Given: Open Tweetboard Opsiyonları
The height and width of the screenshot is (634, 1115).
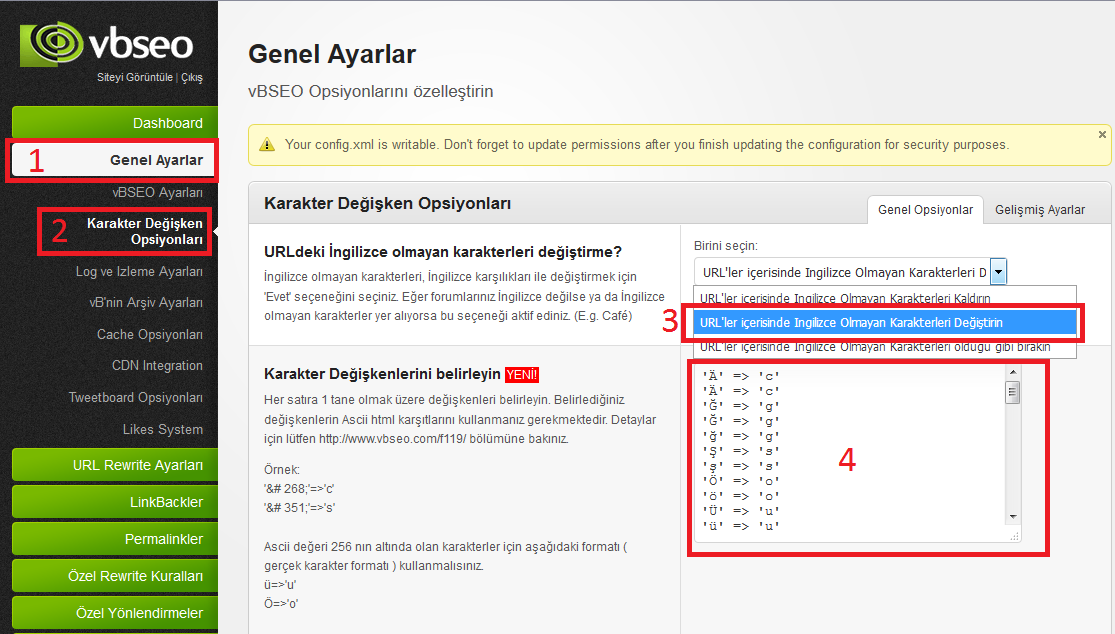Looking at the screenshot, I should pyautogui.click(x=136, y=397).
